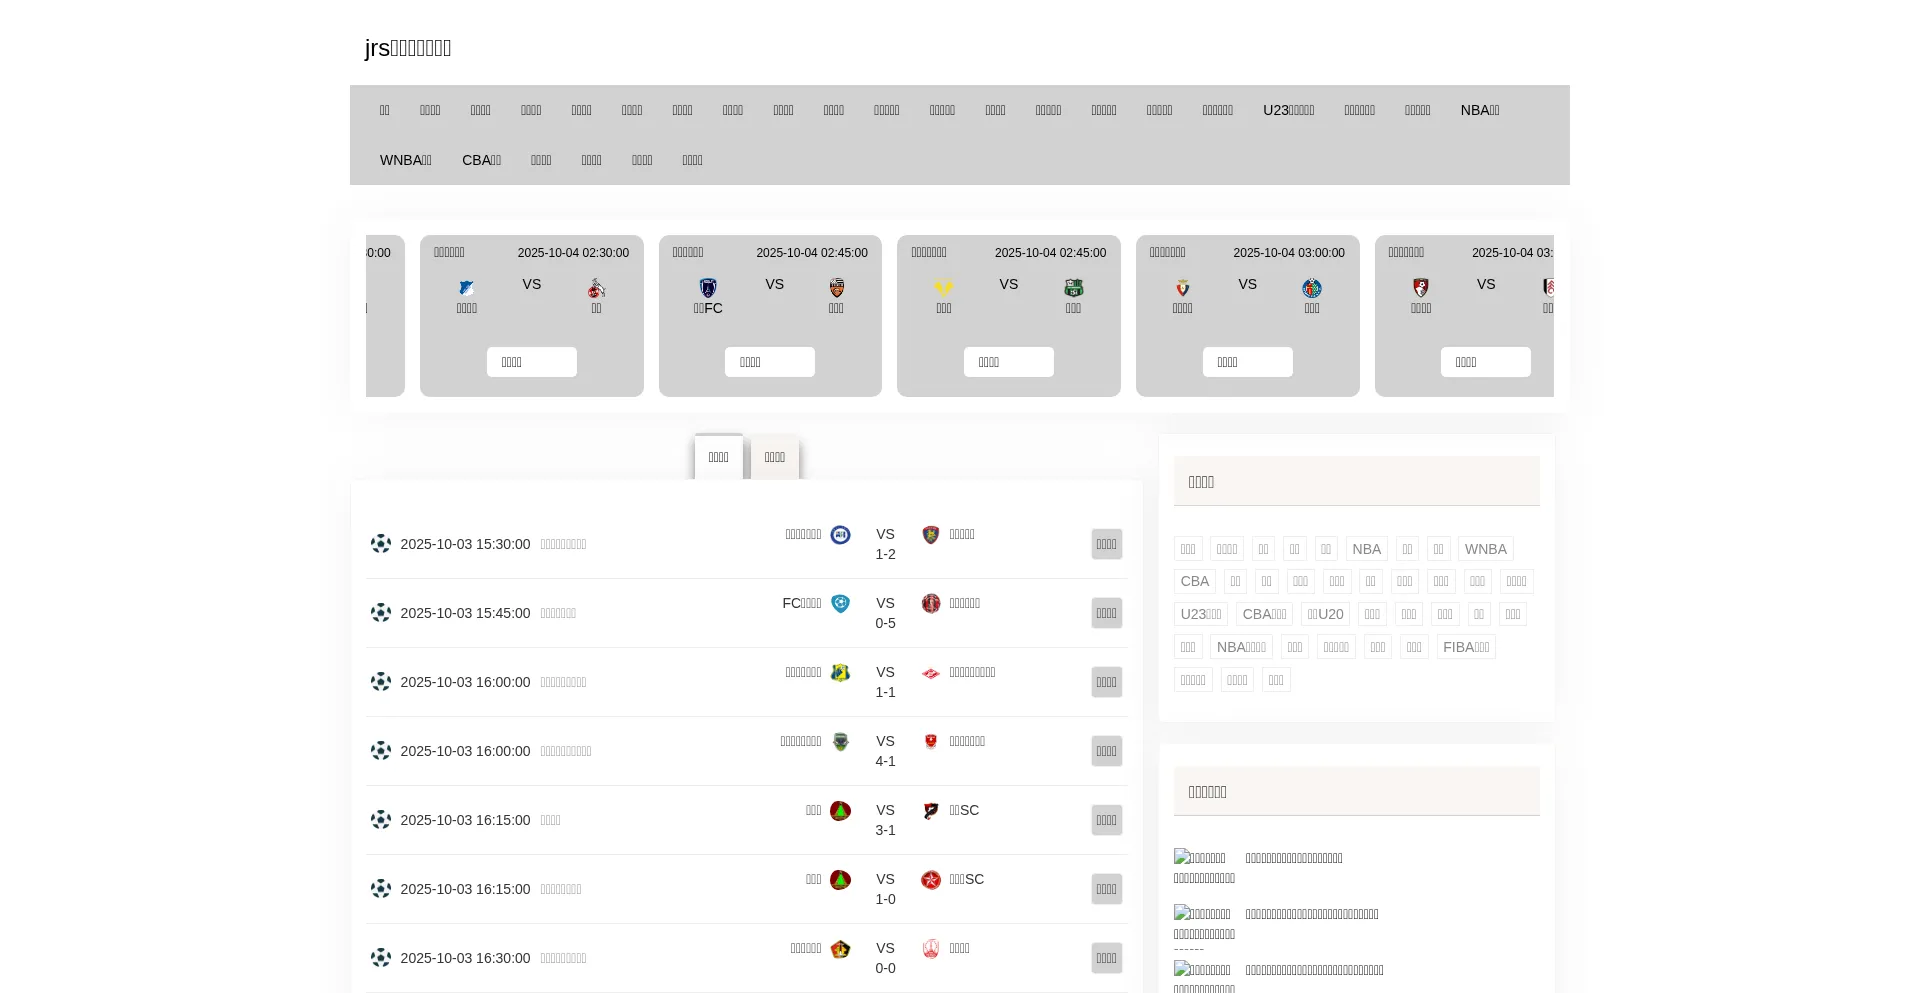Click the green triangle team logo in the 3-1 match
The image size is (1920, 993).
coord(840,811)
